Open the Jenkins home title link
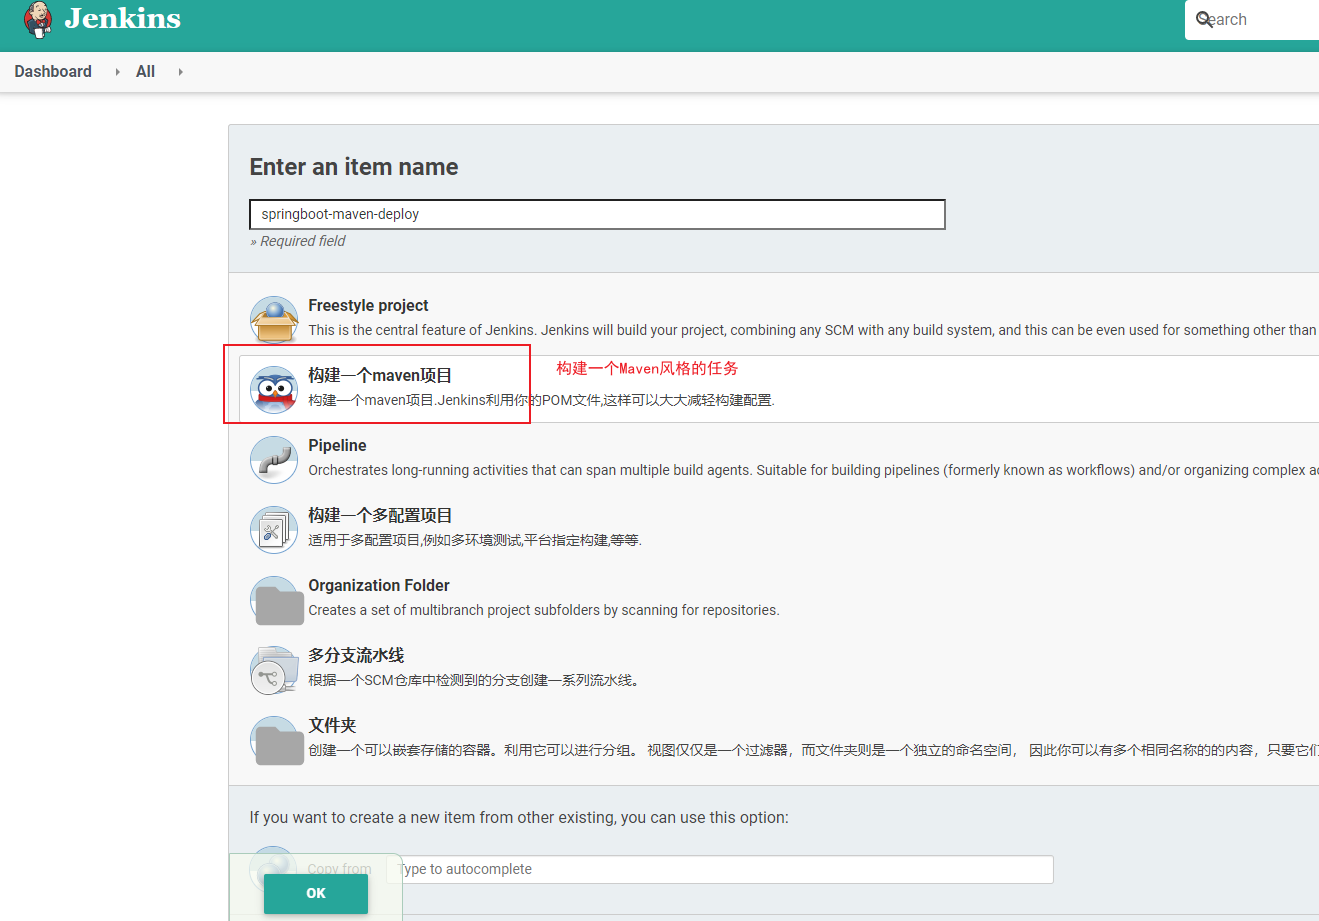The width and height of the screenshot is (1319, 921). pos(123,18)
